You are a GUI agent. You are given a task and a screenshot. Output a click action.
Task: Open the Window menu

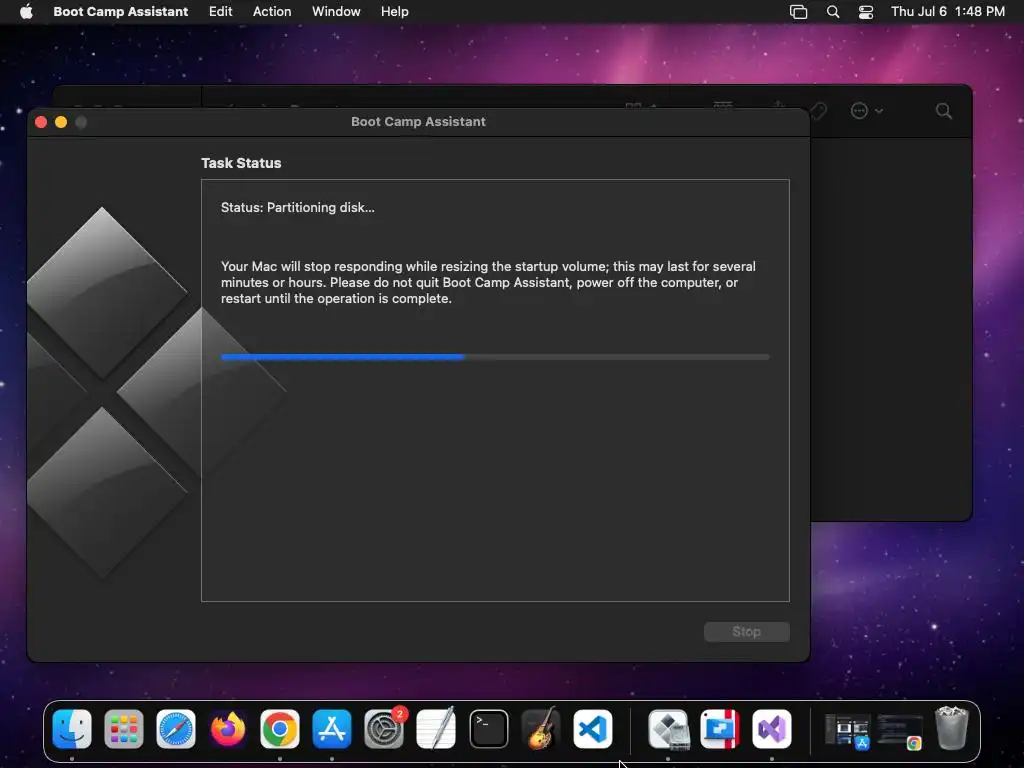pos(336,12)
